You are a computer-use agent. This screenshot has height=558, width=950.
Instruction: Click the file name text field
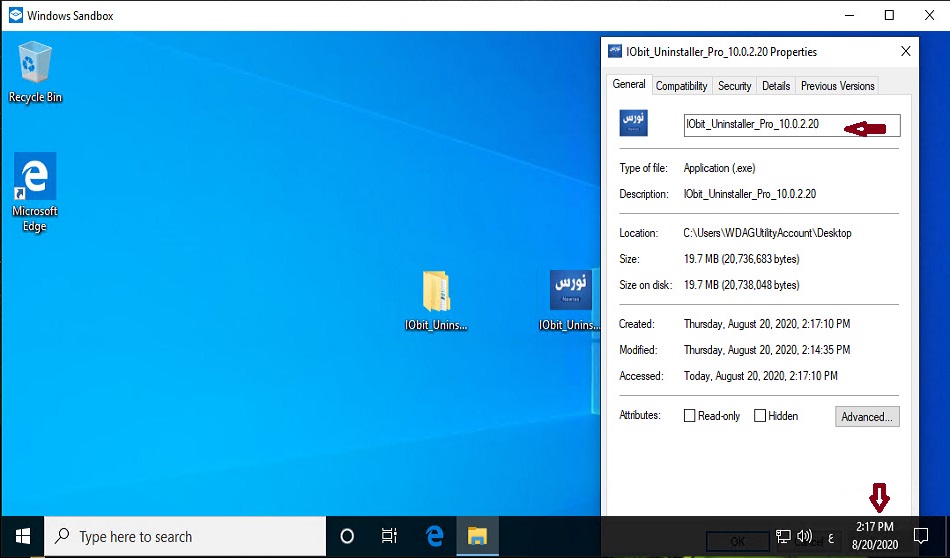(x=760, y=125)
